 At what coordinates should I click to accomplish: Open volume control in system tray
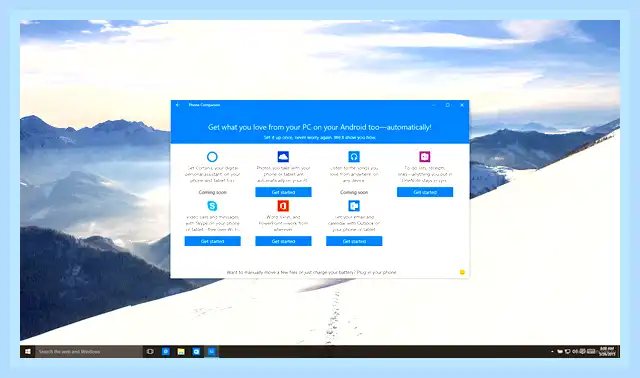(576, 351)
